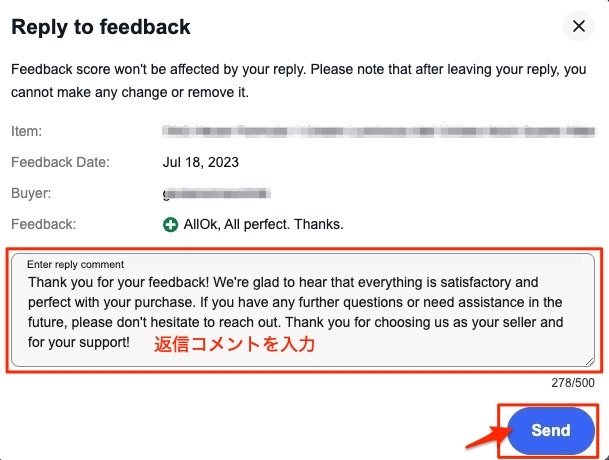Click the 278/500 character counter
Screen dimensions: 609x460
[573, 383]
